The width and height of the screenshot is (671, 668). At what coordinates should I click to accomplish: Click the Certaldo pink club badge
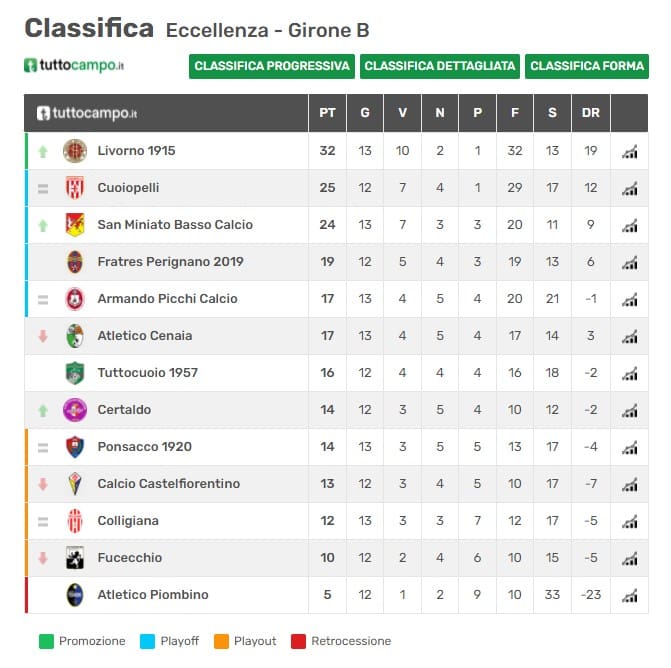75,410
